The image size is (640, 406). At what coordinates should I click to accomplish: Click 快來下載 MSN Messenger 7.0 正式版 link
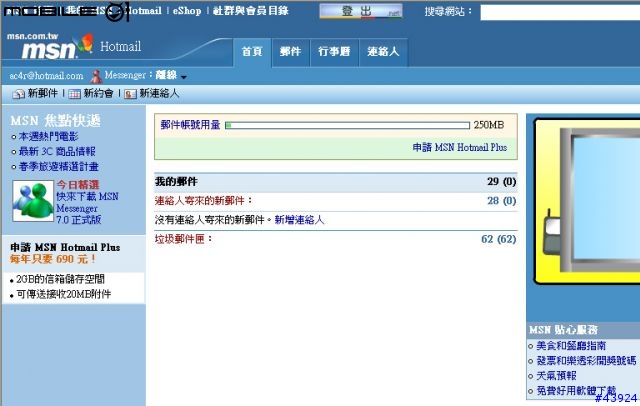(x=87, y=208)
